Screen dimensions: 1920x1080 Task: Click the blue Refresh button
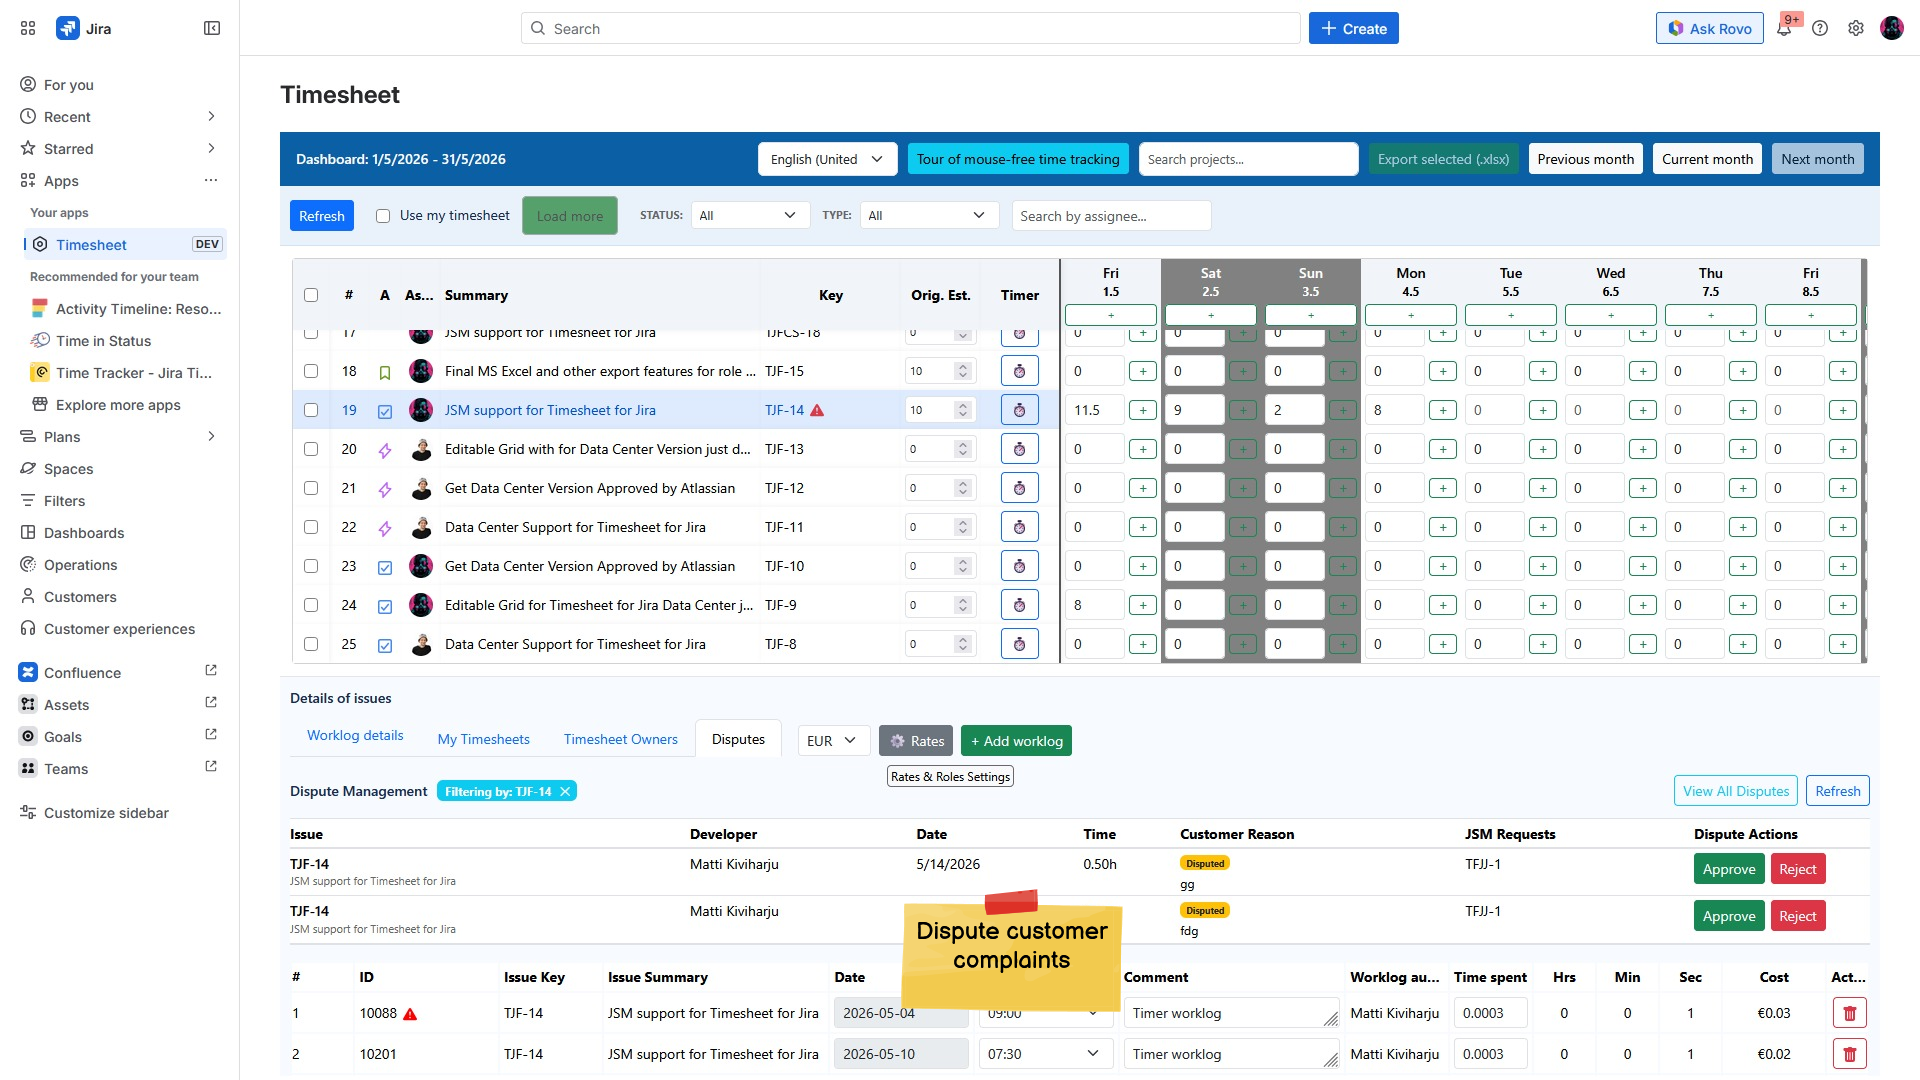[322, 216]
